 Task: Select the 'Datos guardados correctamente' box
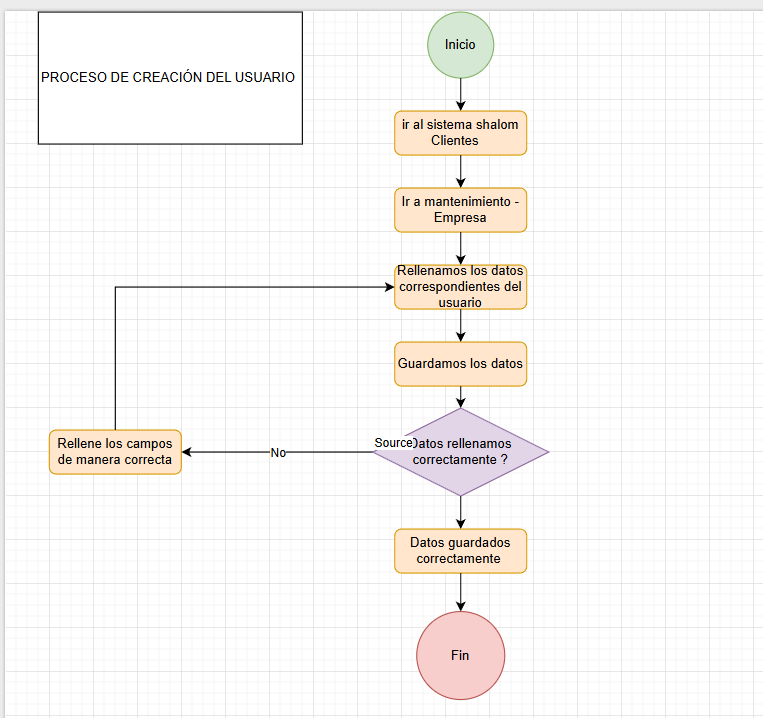[460, 551]
